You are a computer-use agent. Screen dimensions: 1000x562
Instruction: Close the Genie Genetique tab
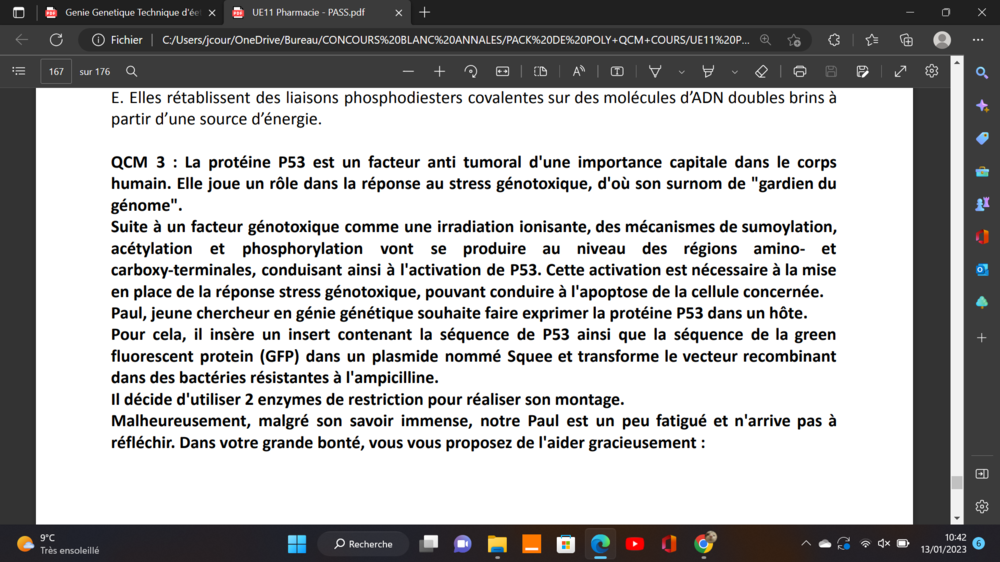pyautogui.click(x=212, y=13)
